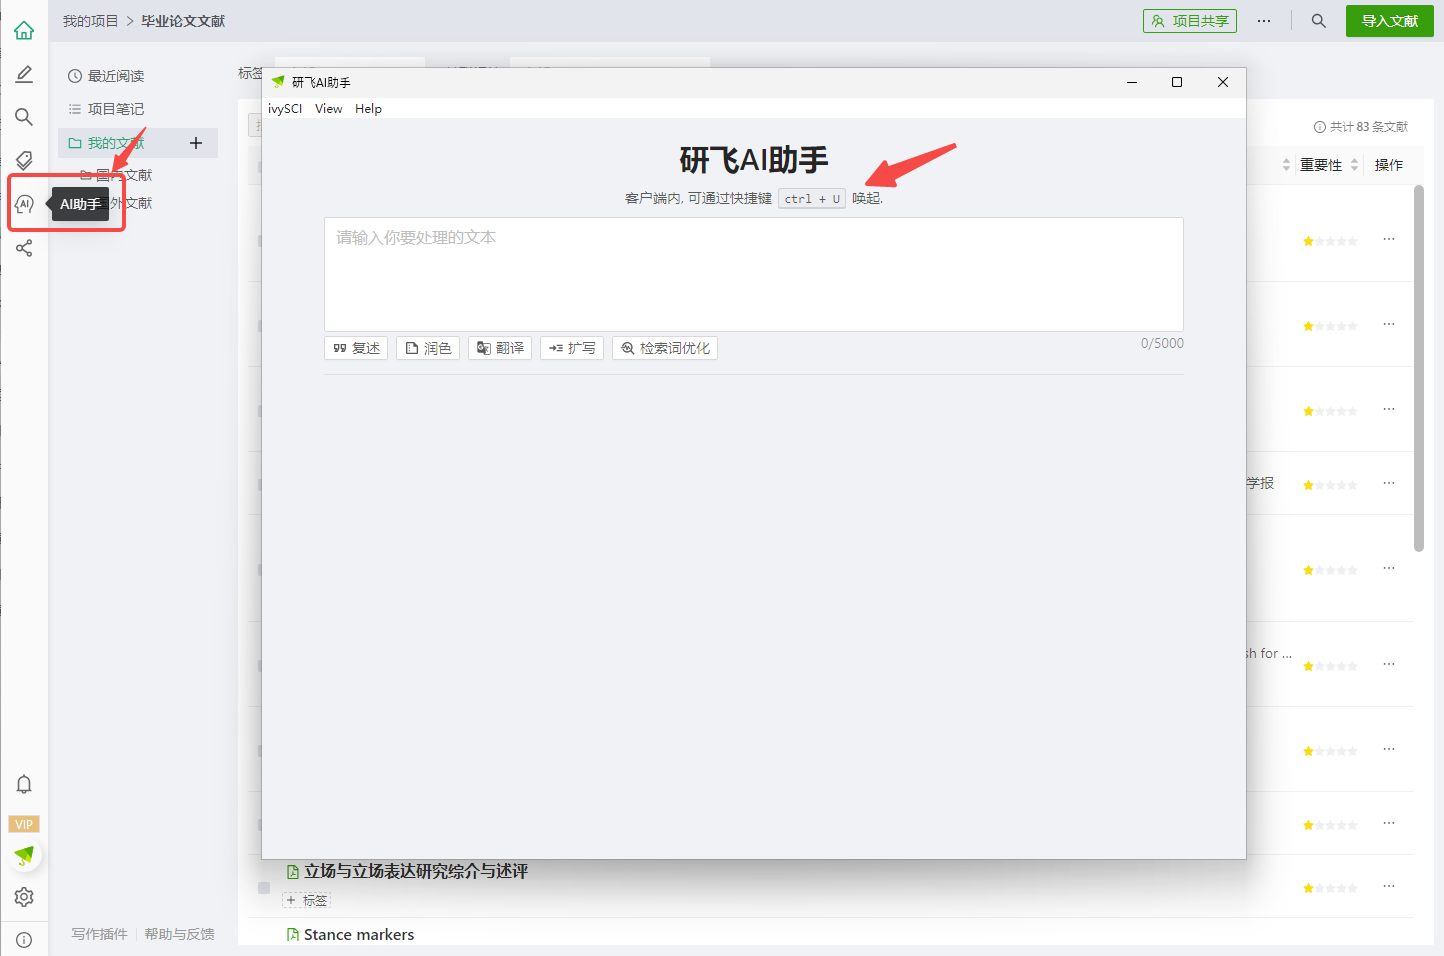This screenshot has height=956, width=1444.
Task: Click 复述 paraphrase button
Action: pyautogui.click(x=356, y=348)
